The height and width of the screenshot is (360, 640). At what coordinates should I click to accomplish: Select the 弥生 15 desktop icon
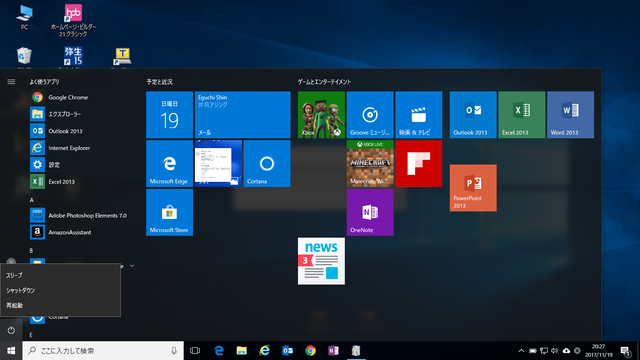click(x=73, y=56)
